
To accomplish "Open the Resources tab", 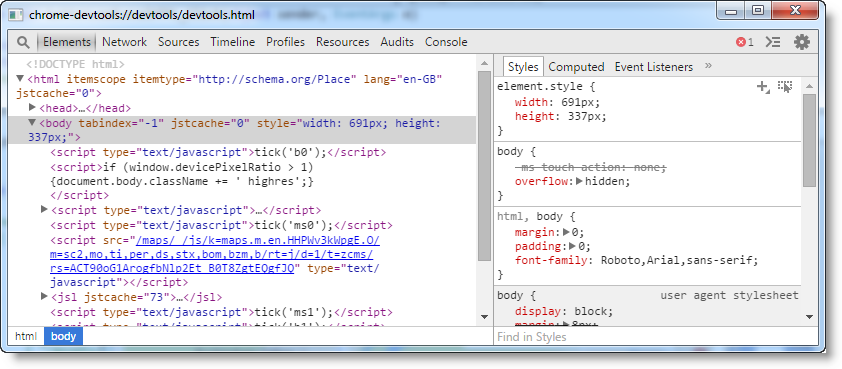I will (x=343, y=42).
